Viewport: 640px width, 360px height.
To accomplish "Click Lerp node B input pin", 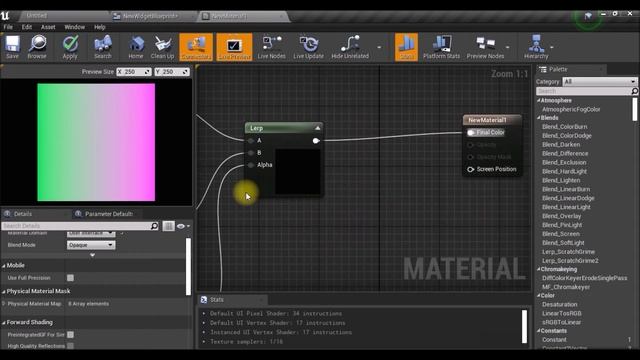I will coord(251,153).
